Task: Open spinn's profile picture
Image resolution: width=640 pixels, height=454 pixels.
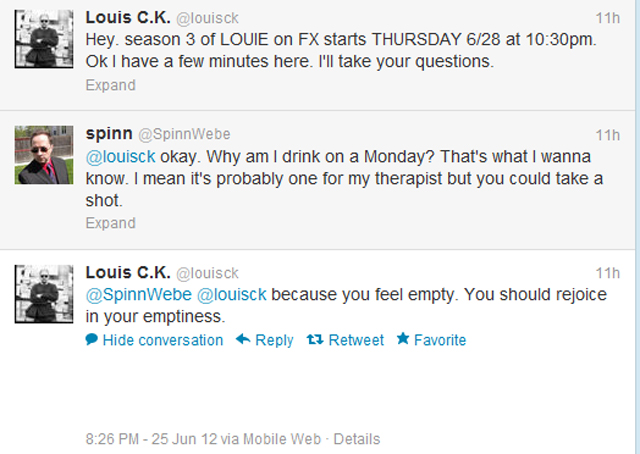Action: (44, 155)
